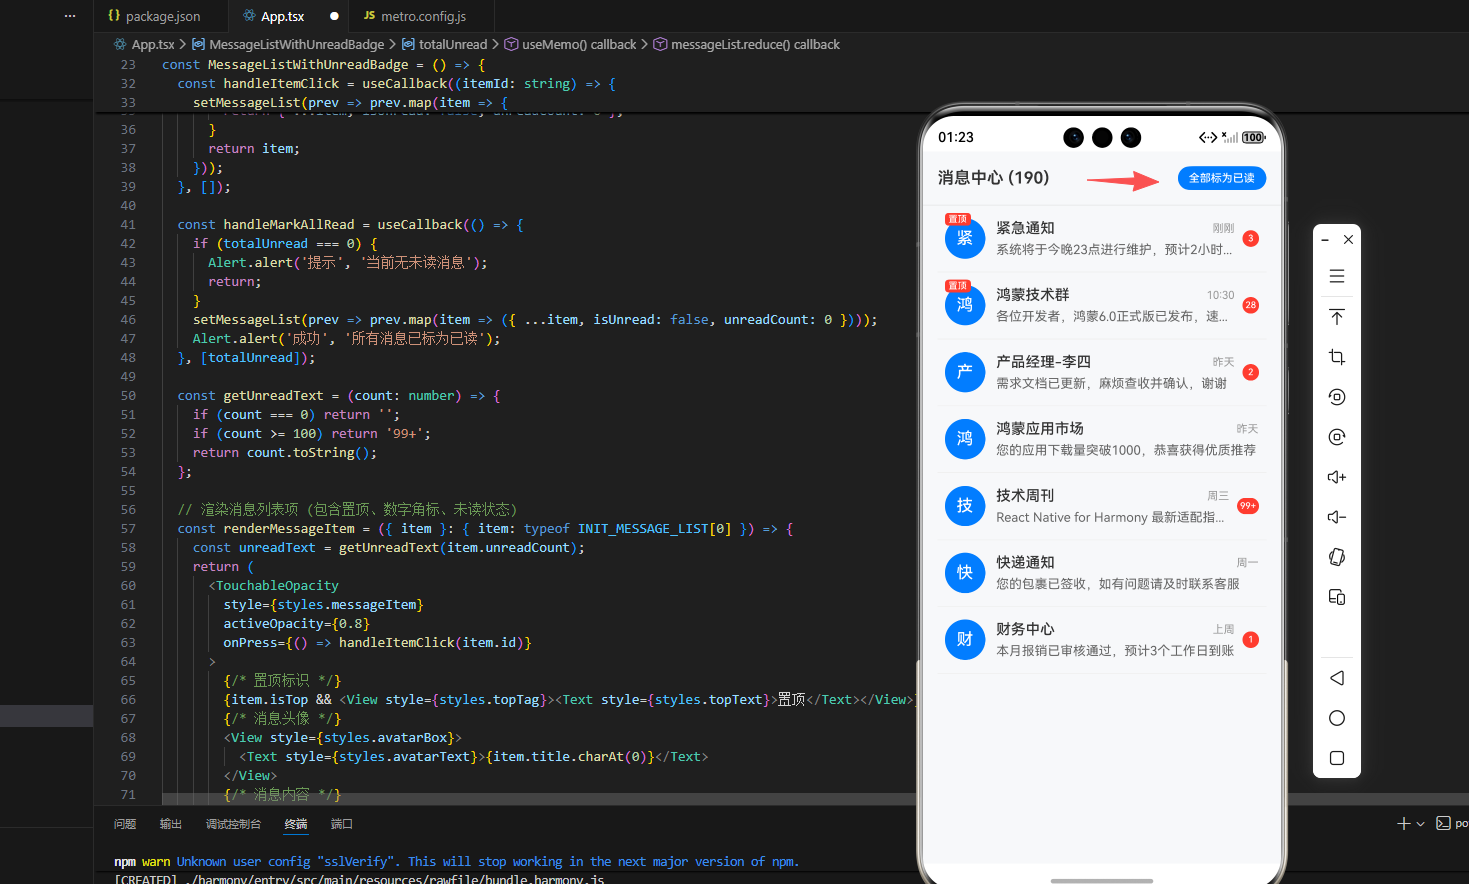1469x884 pixels.
Task: Open the 输出 panel tab
Action: [x=171, y=824]
